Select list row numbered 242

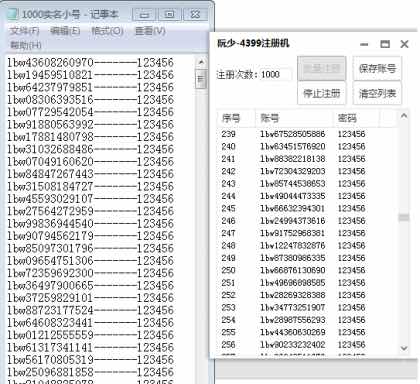pyautogui.click(x=307, y=171)
